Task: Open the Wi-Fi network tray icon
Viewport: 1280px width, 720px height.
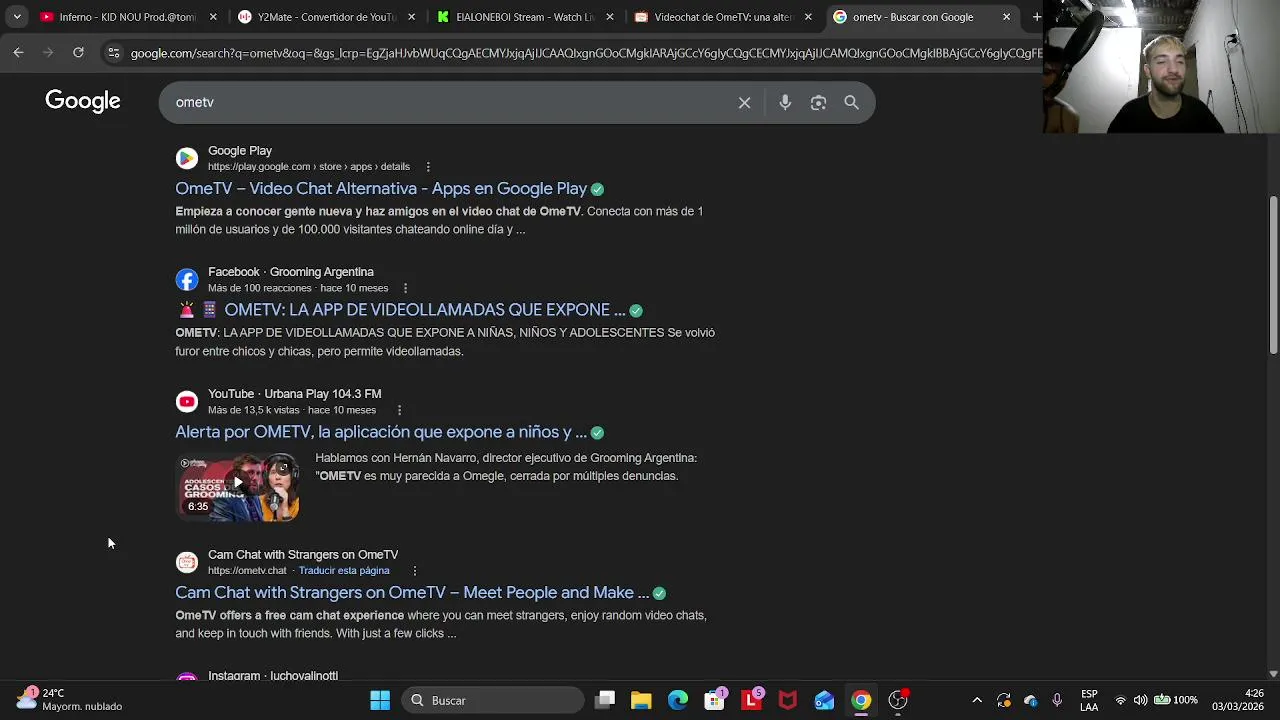Action: tap(1121, 700)
